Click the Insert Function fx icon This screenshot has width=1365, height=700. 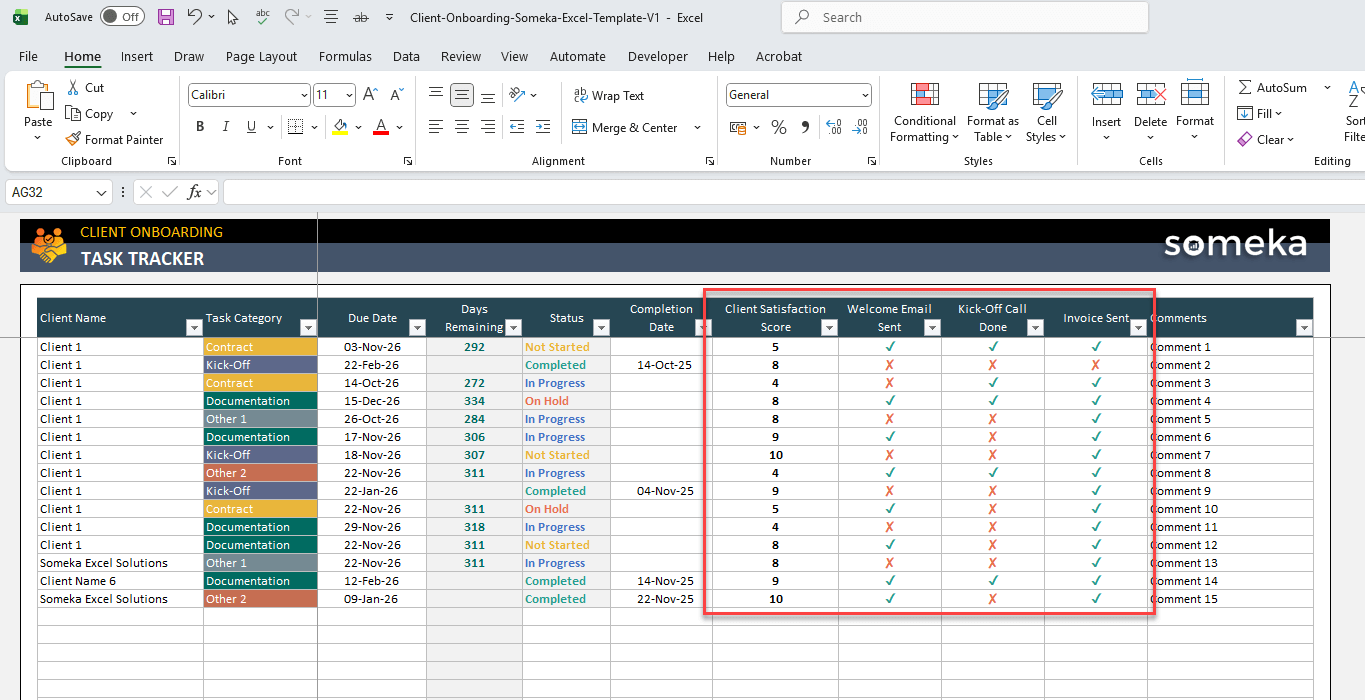tap(195, 192)
